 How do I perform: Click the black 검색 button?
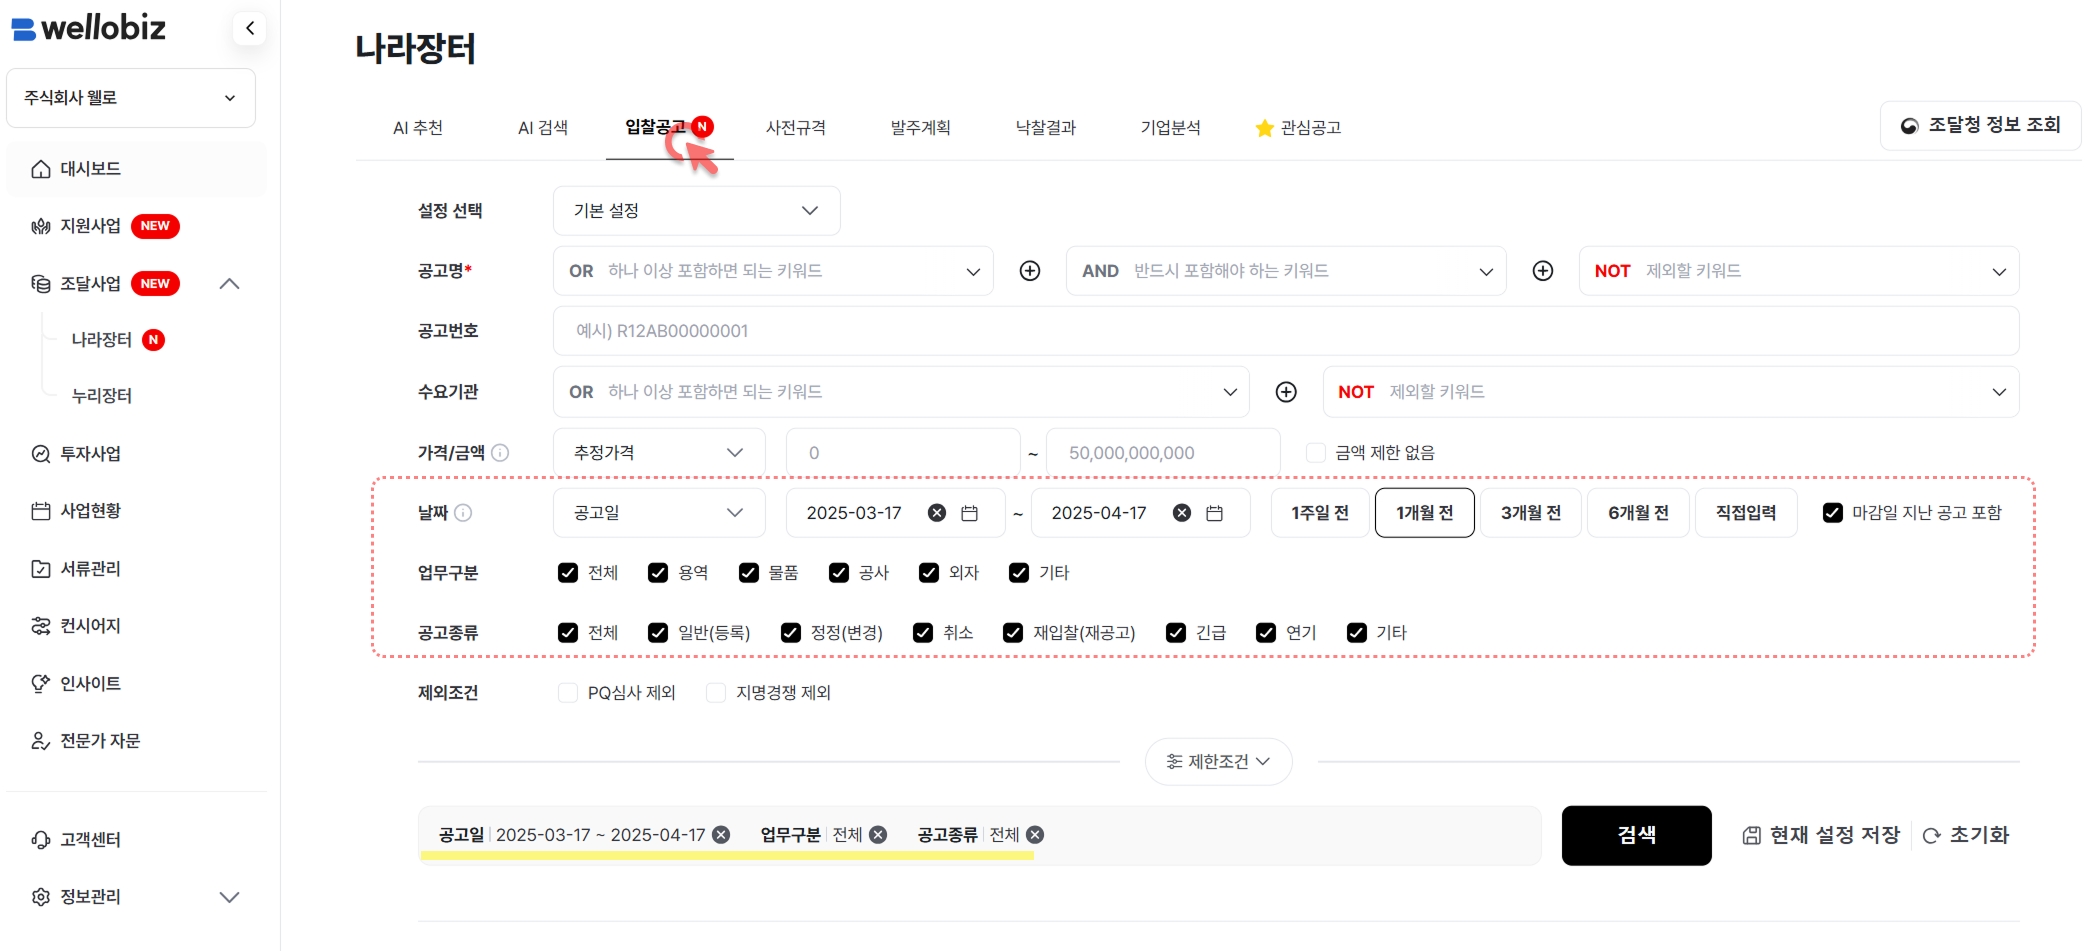tap(1636, 835)
